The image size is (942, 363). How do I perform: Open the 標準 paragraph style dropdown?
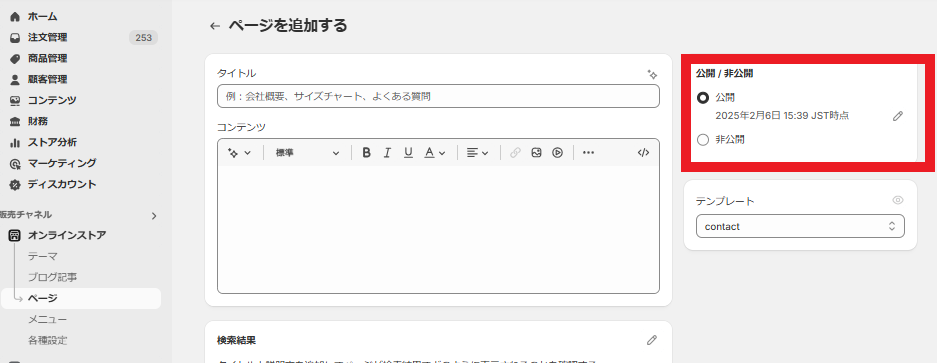tap(307, 153)
